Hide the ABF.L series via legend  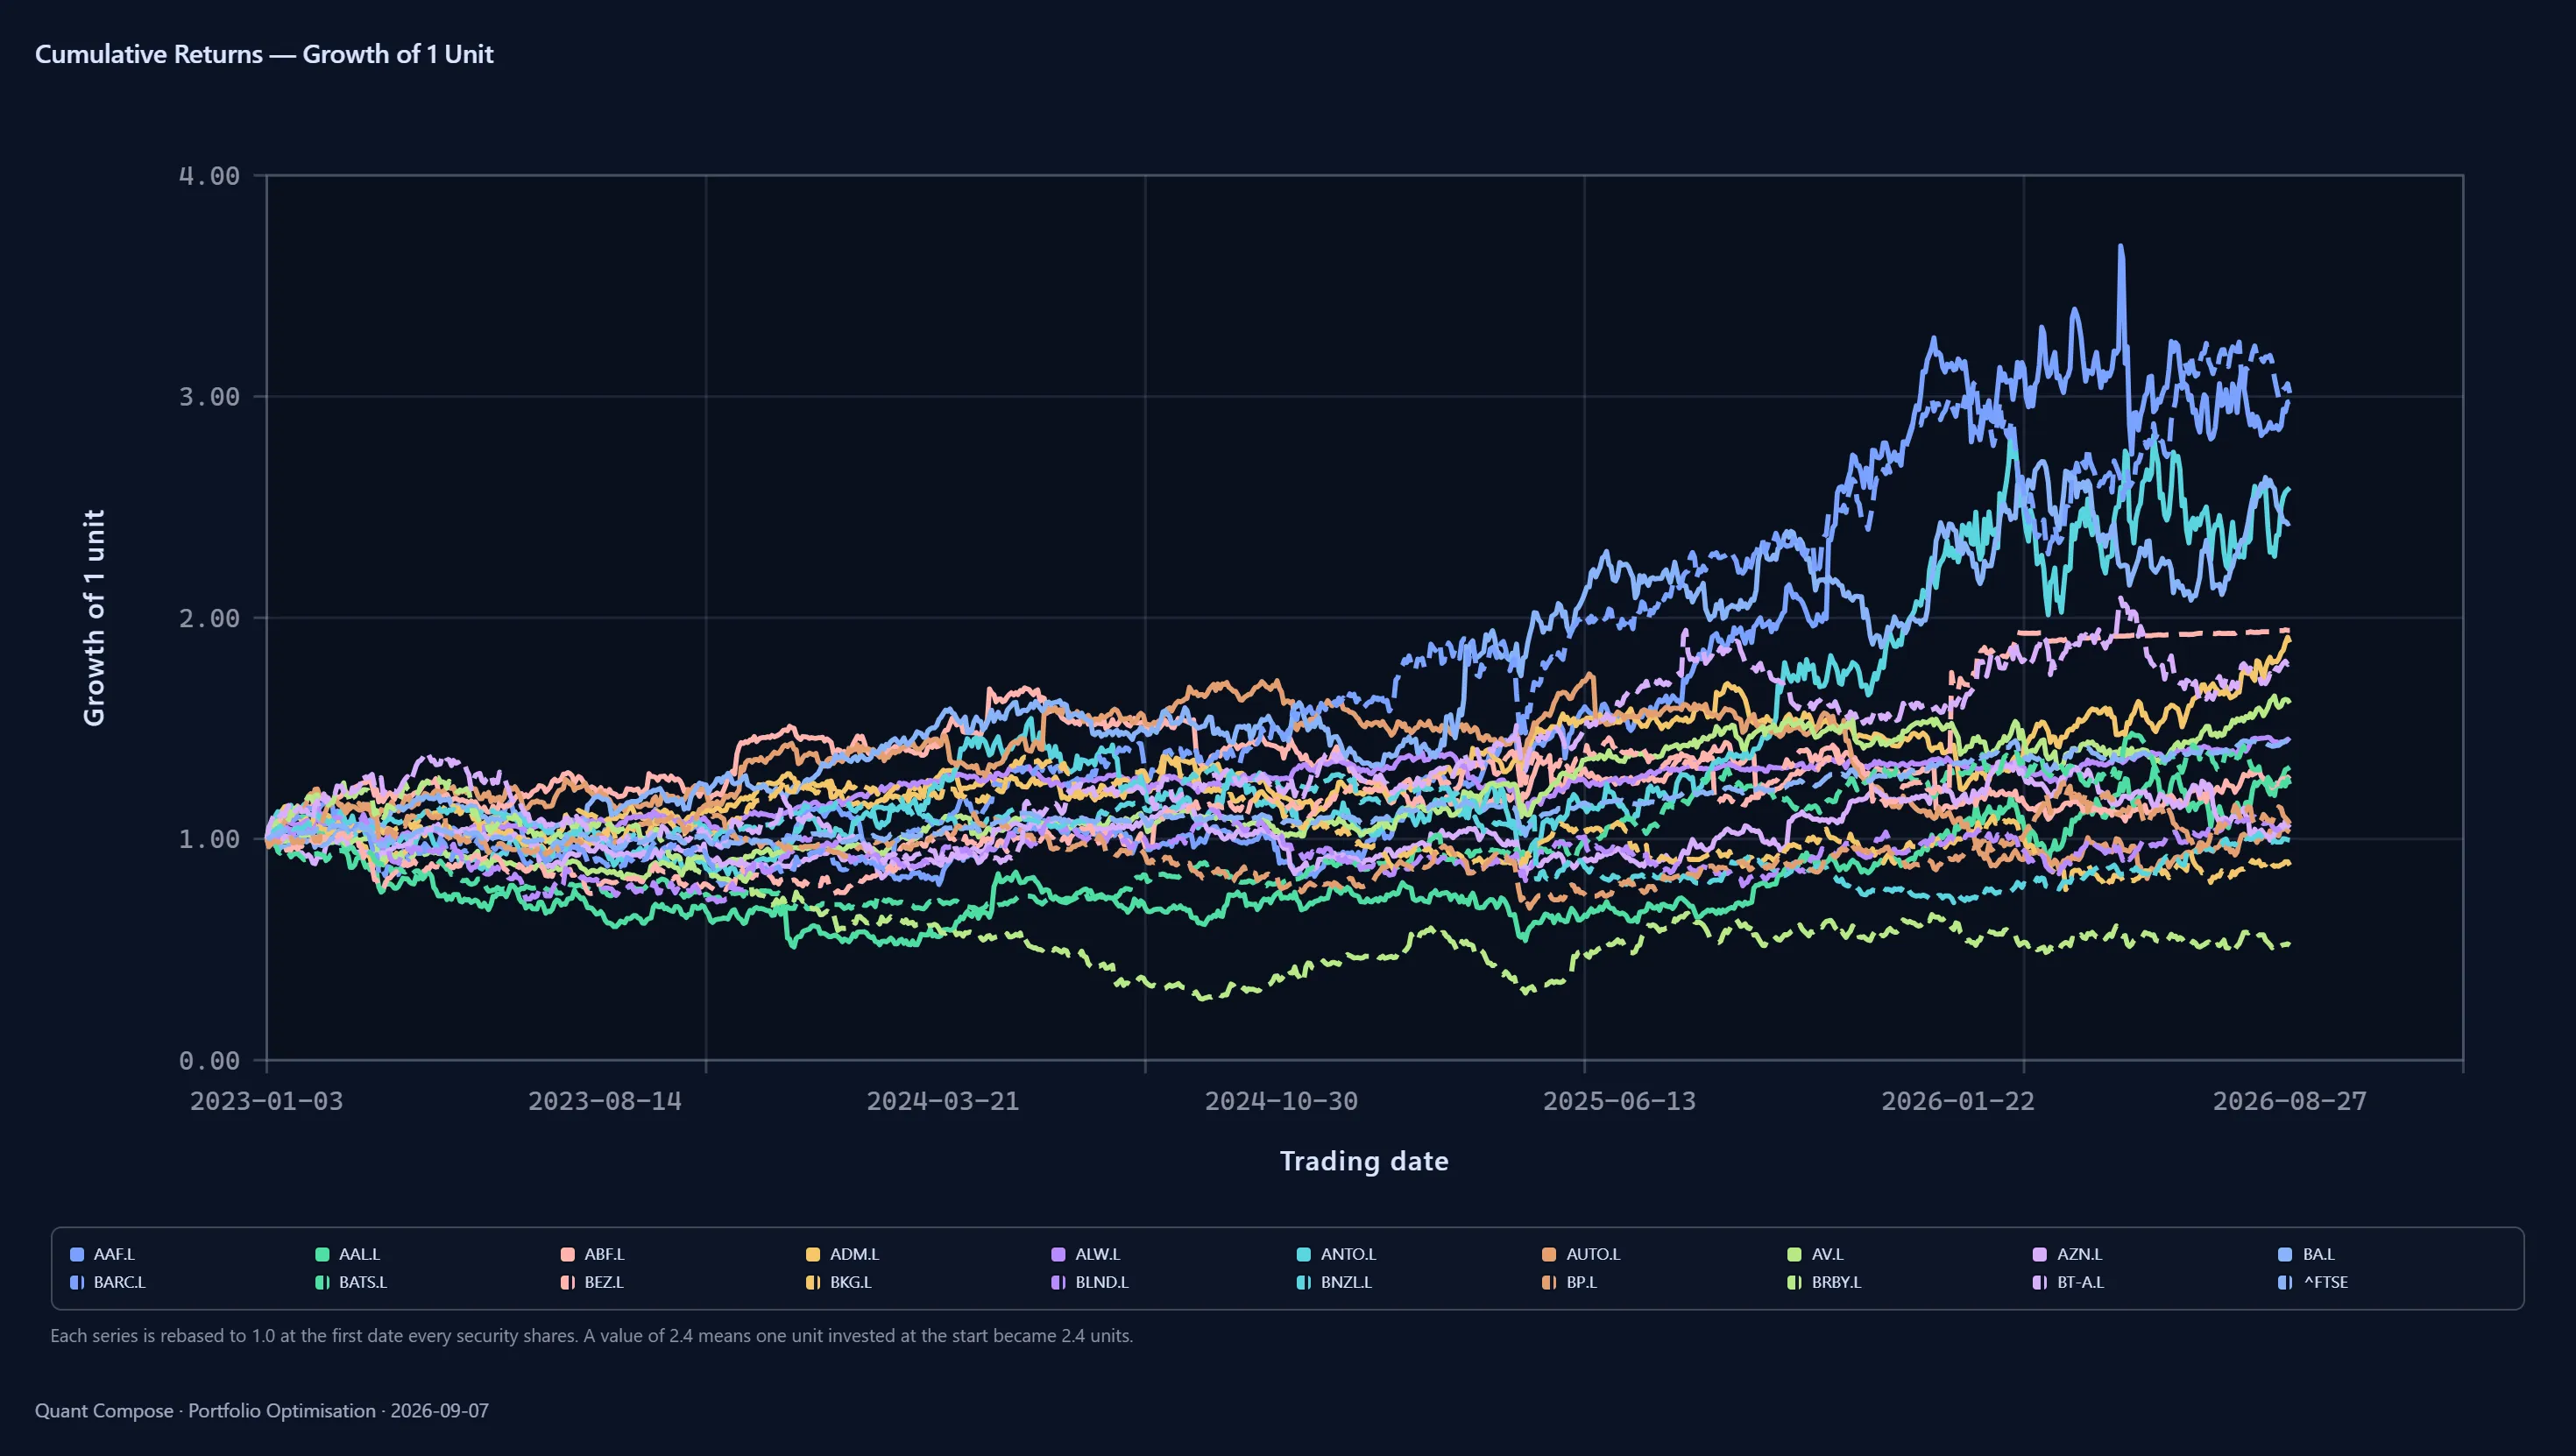pyautogui.click(x=592, y=1254)
